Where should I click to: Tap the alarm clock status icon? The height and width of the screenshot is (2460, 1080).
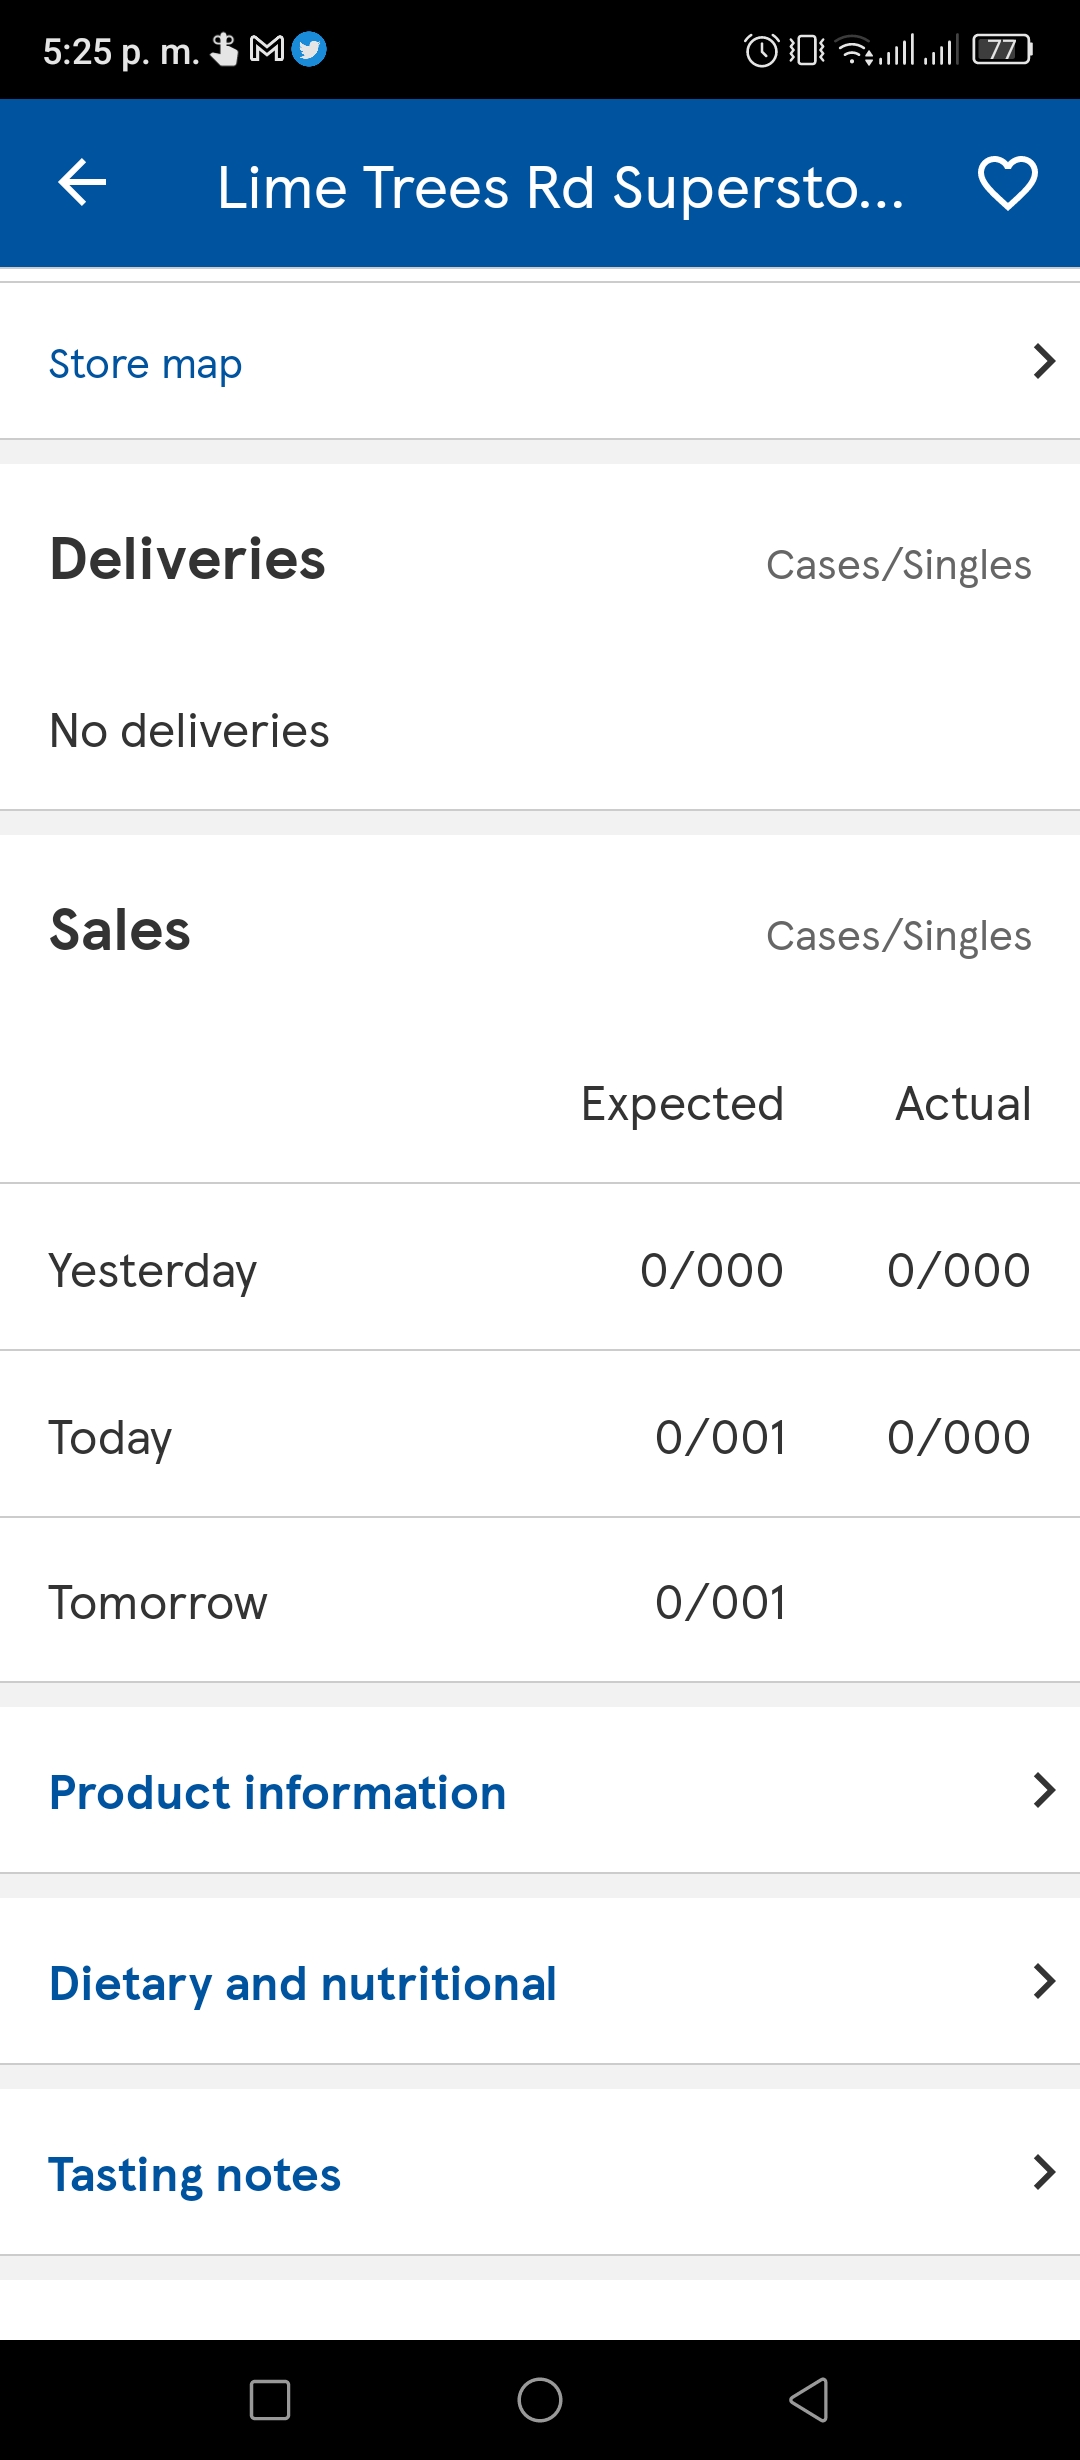coord(762,49)
